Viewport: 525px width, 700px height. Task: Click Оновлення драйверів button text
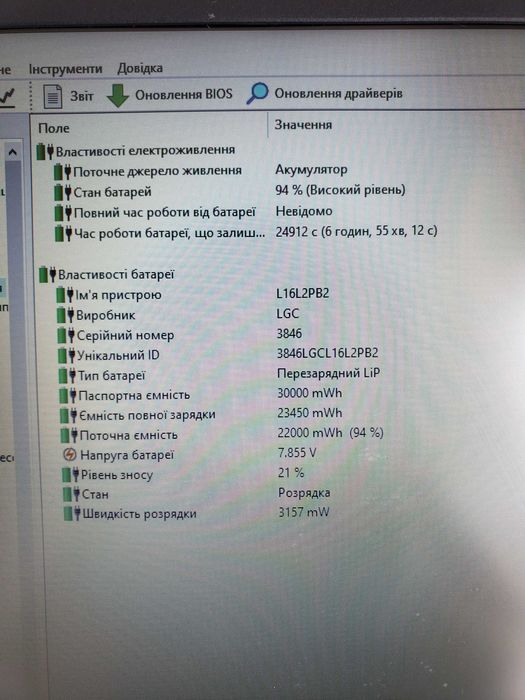[338, 93]
